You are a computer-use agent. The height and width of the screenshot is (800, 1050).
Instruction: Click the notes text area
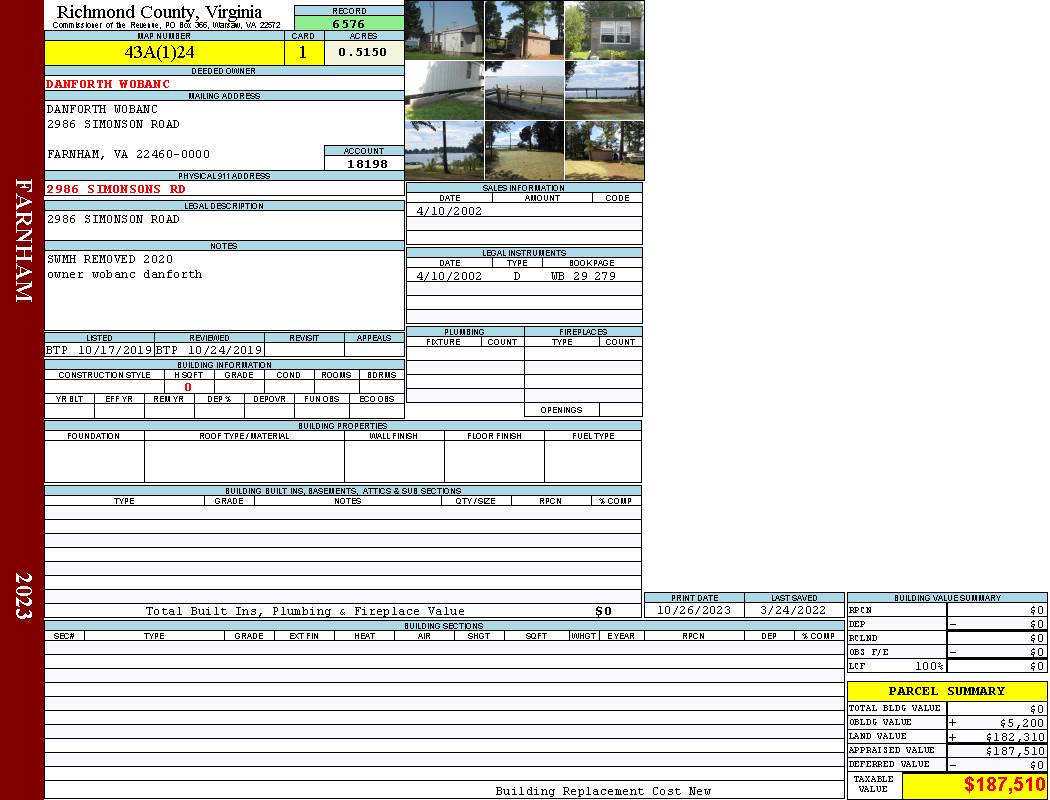point(224,290)
